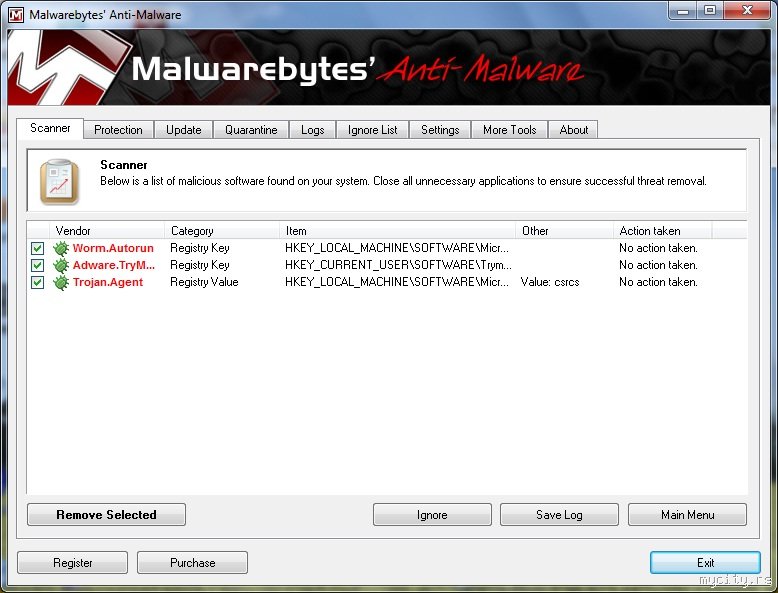Return via the Main Menu button

point(687,515)
